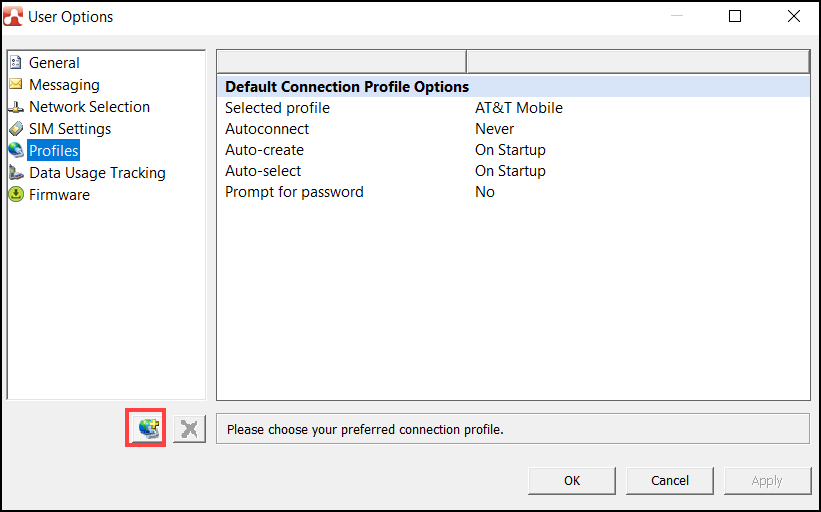This screenshot has height=512, width=821.
Task: Click the delete profile X icon
Action: click(189, 430)
